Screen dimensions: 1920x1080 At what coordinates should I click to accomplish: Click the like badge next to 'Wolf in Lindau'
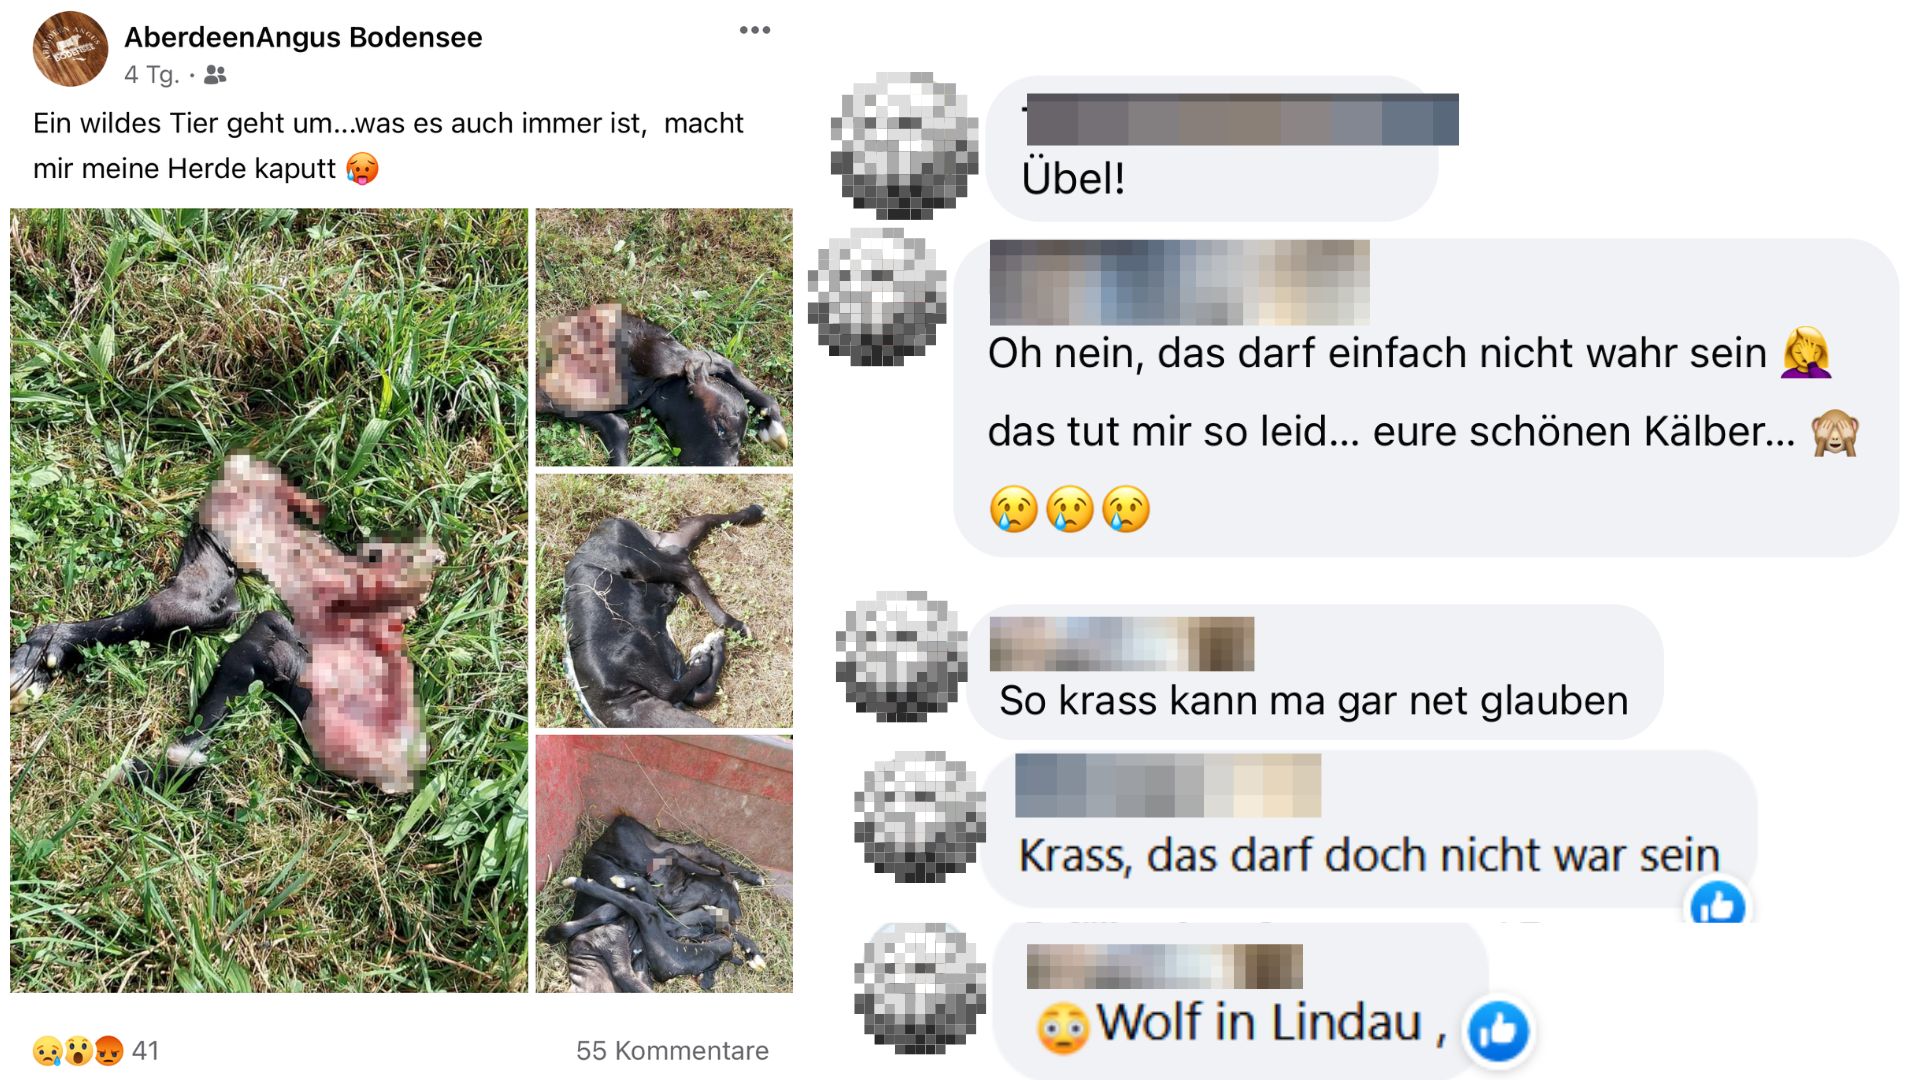[1497, 1030]
